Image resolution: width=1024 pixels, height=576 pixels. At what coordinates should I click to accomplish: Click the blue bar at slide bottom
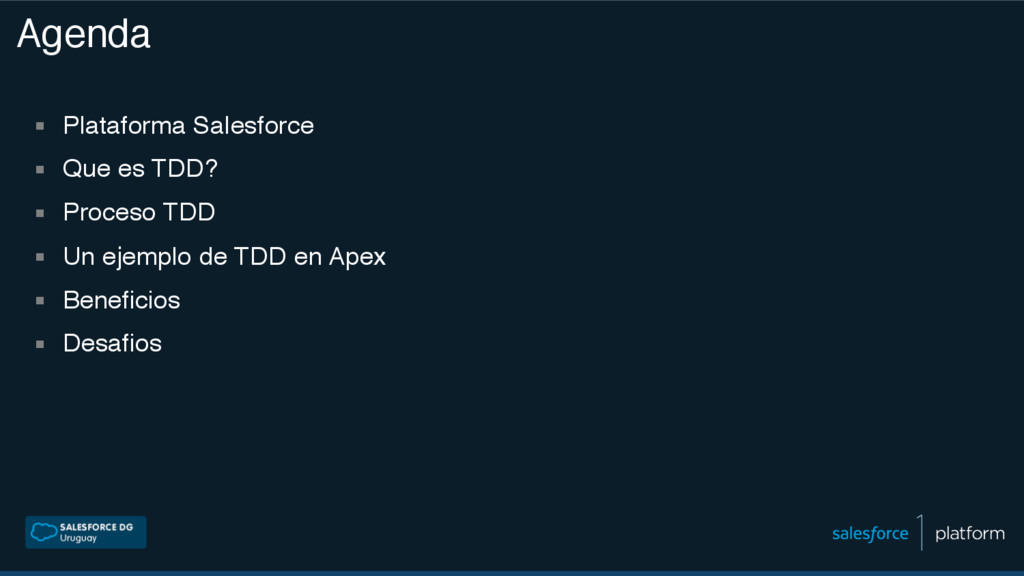tap(512, 573)
